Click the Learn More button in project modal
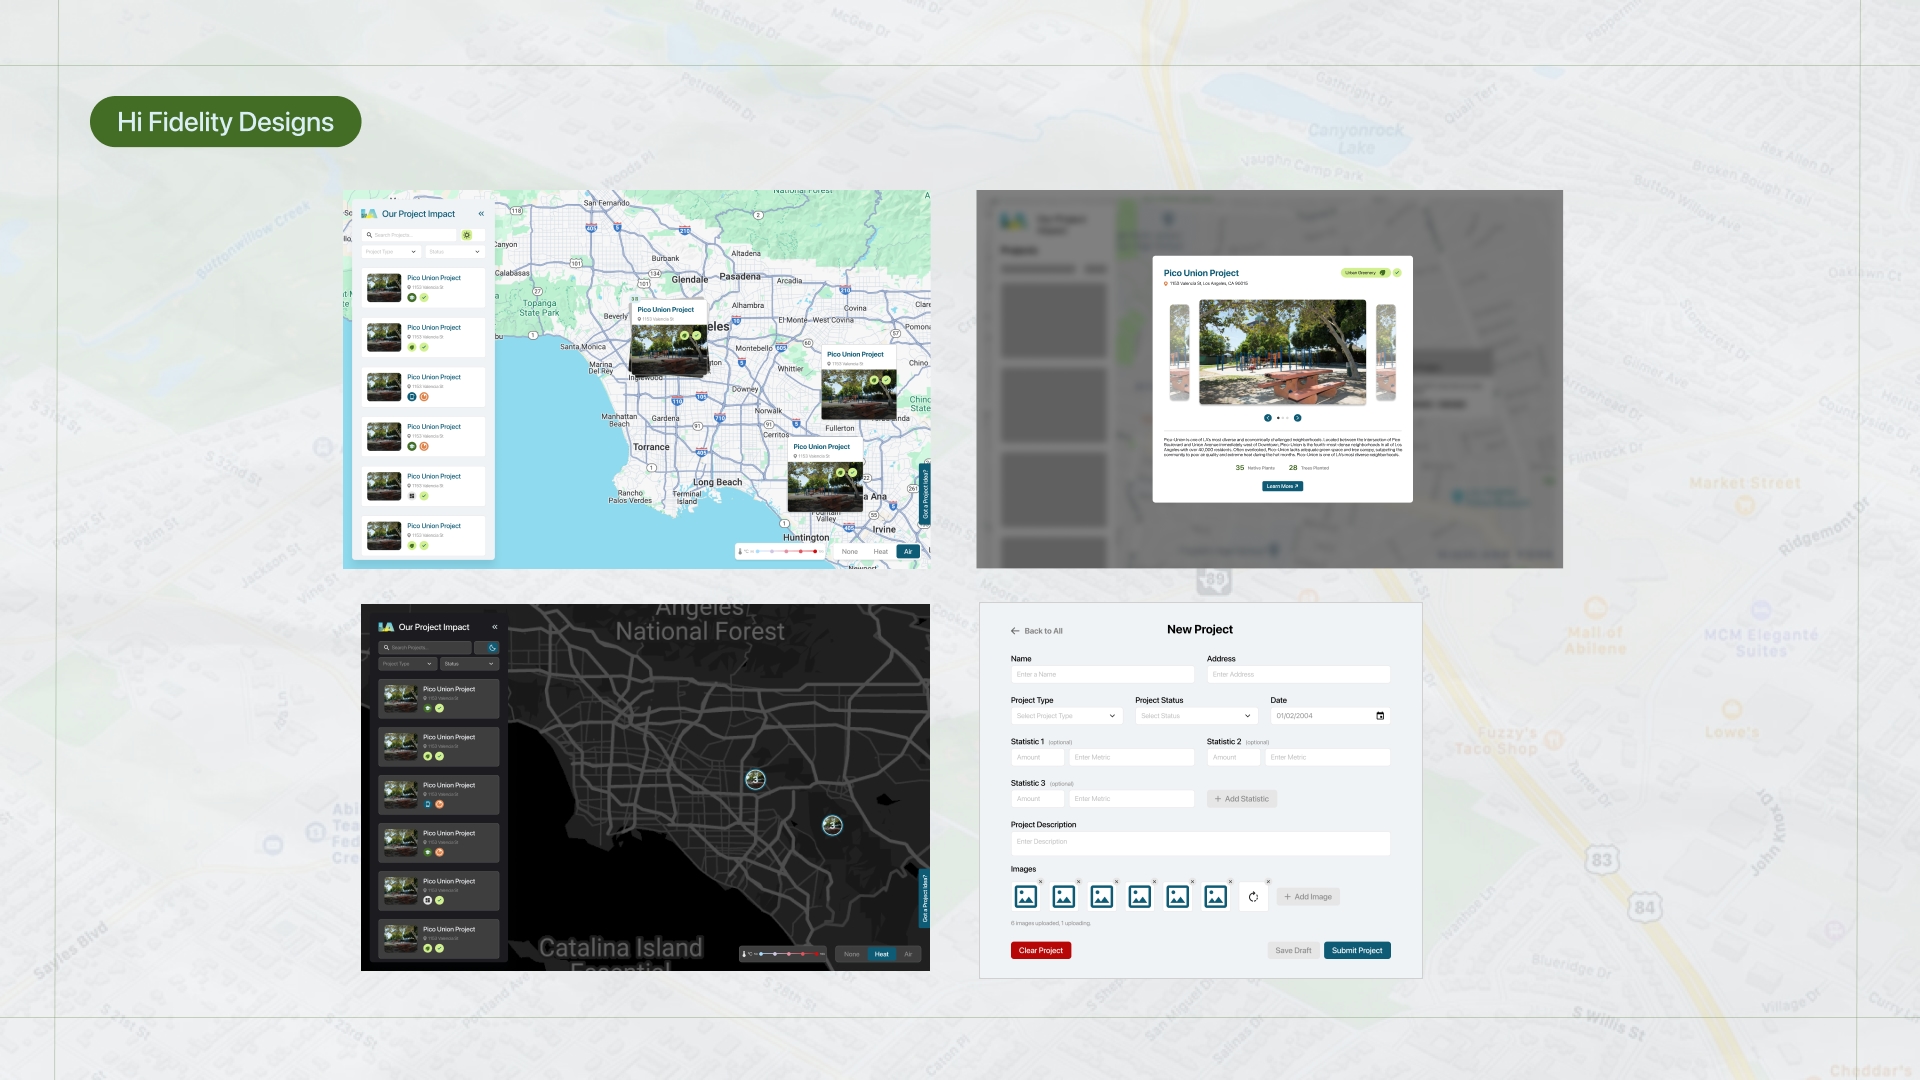1920x1080 pixels. pos(1282,487)
